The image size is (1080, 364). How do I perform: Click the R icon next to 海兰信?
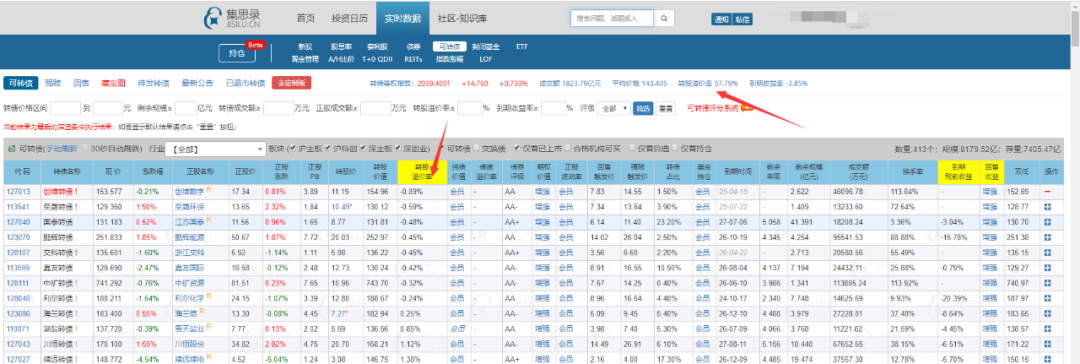201,312
